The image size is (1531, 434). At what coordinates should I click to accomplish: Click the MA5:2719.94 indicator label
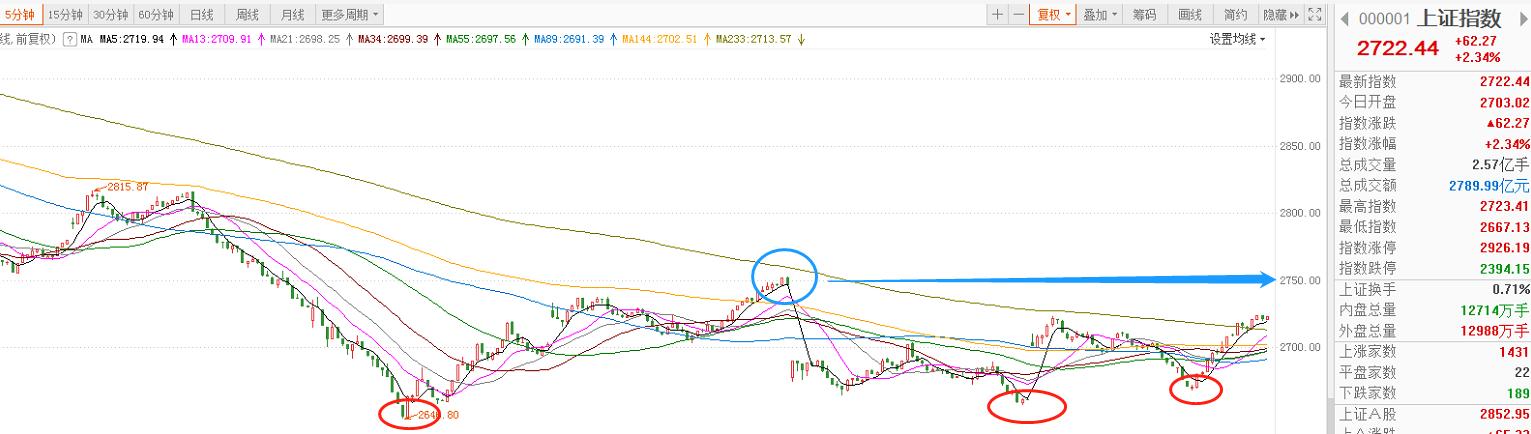coord(134,39)
